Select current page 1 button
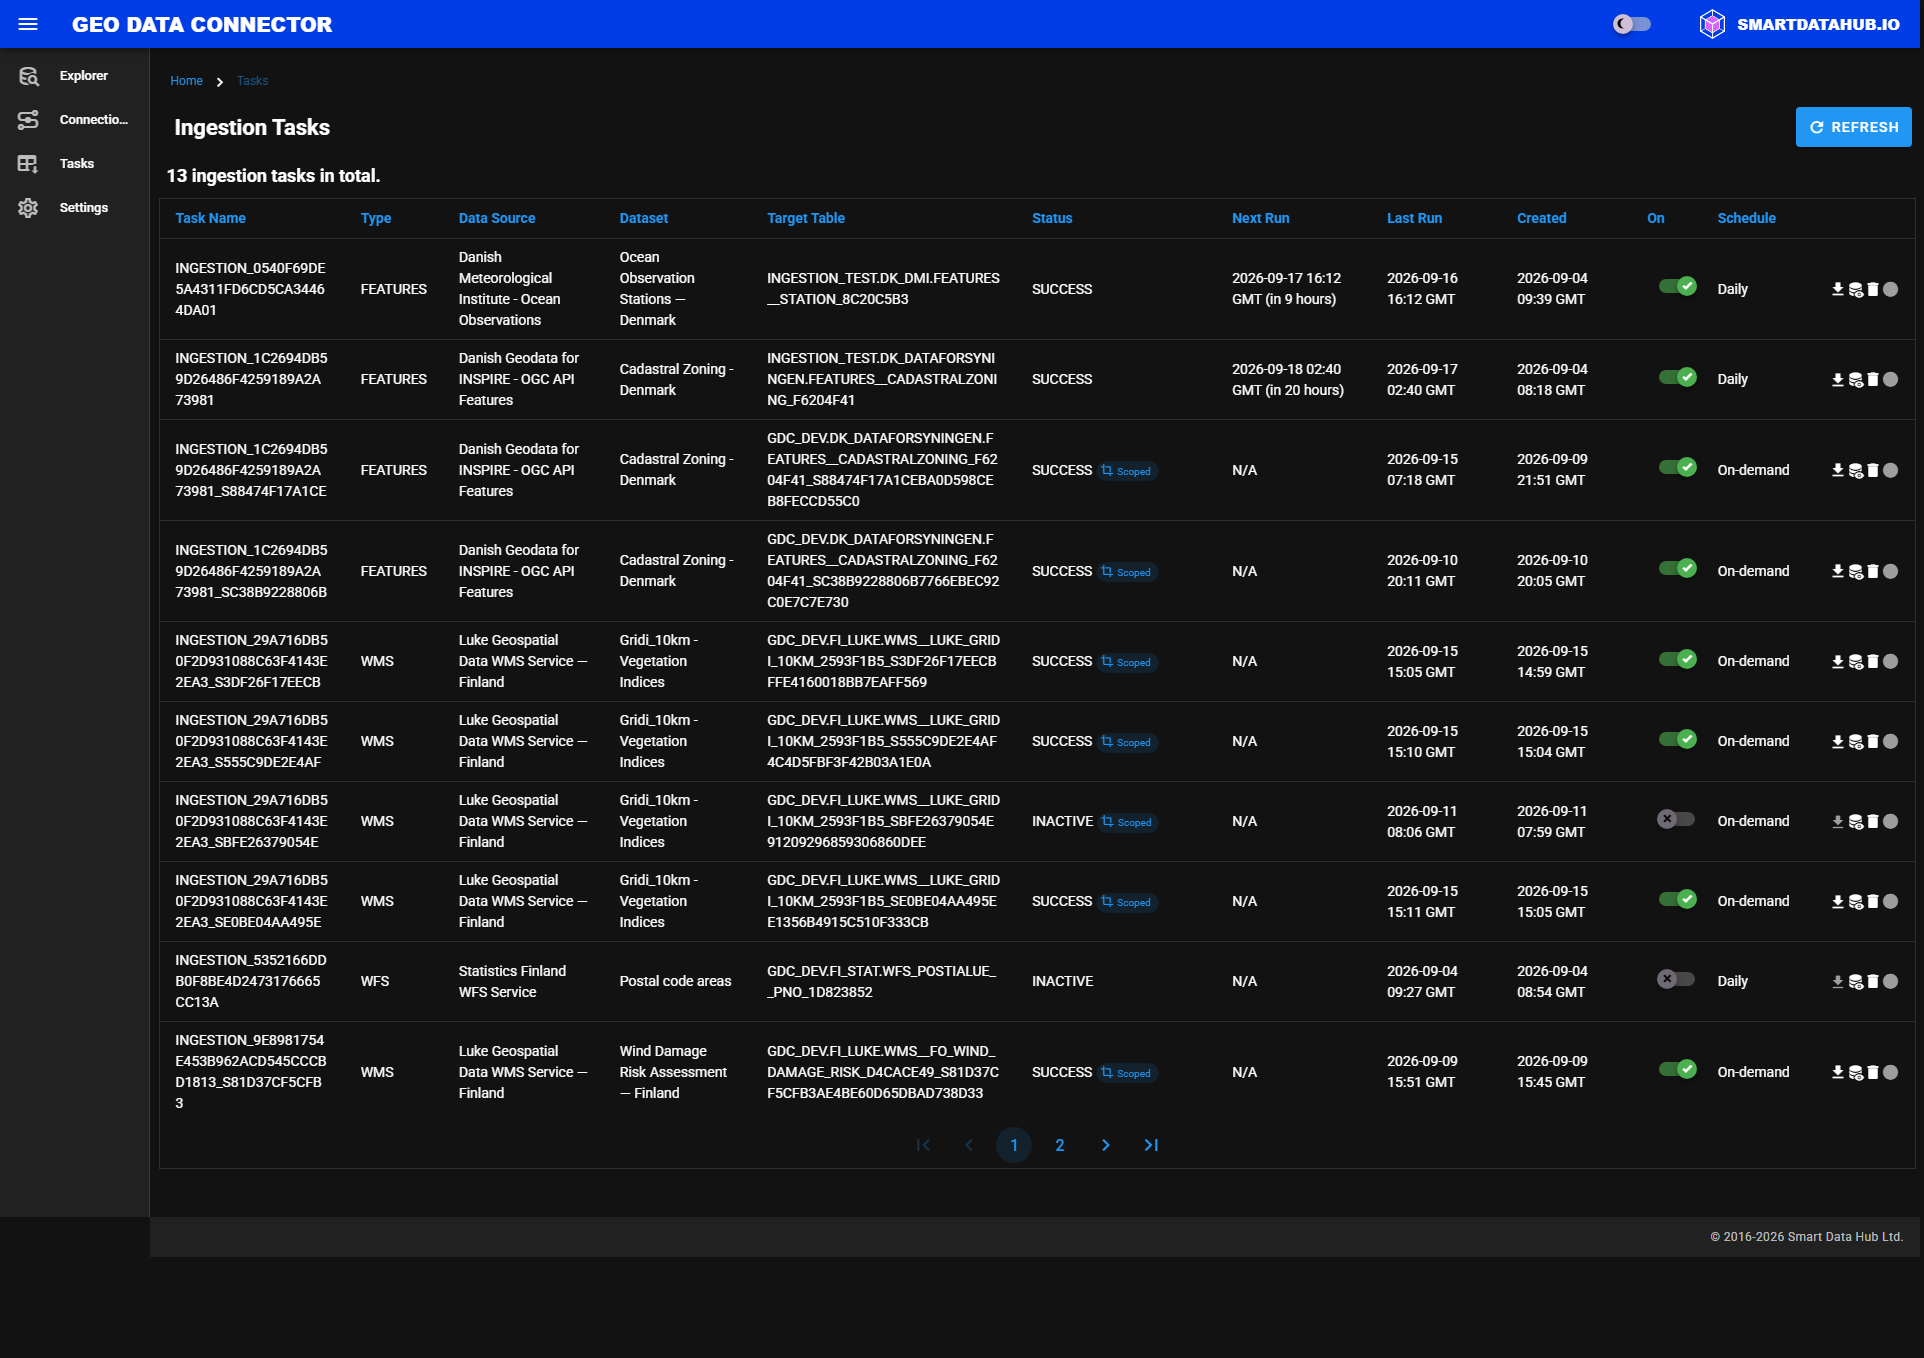The height and width of the screenshot is (1358, 1924). (x=1014, y=1145)
